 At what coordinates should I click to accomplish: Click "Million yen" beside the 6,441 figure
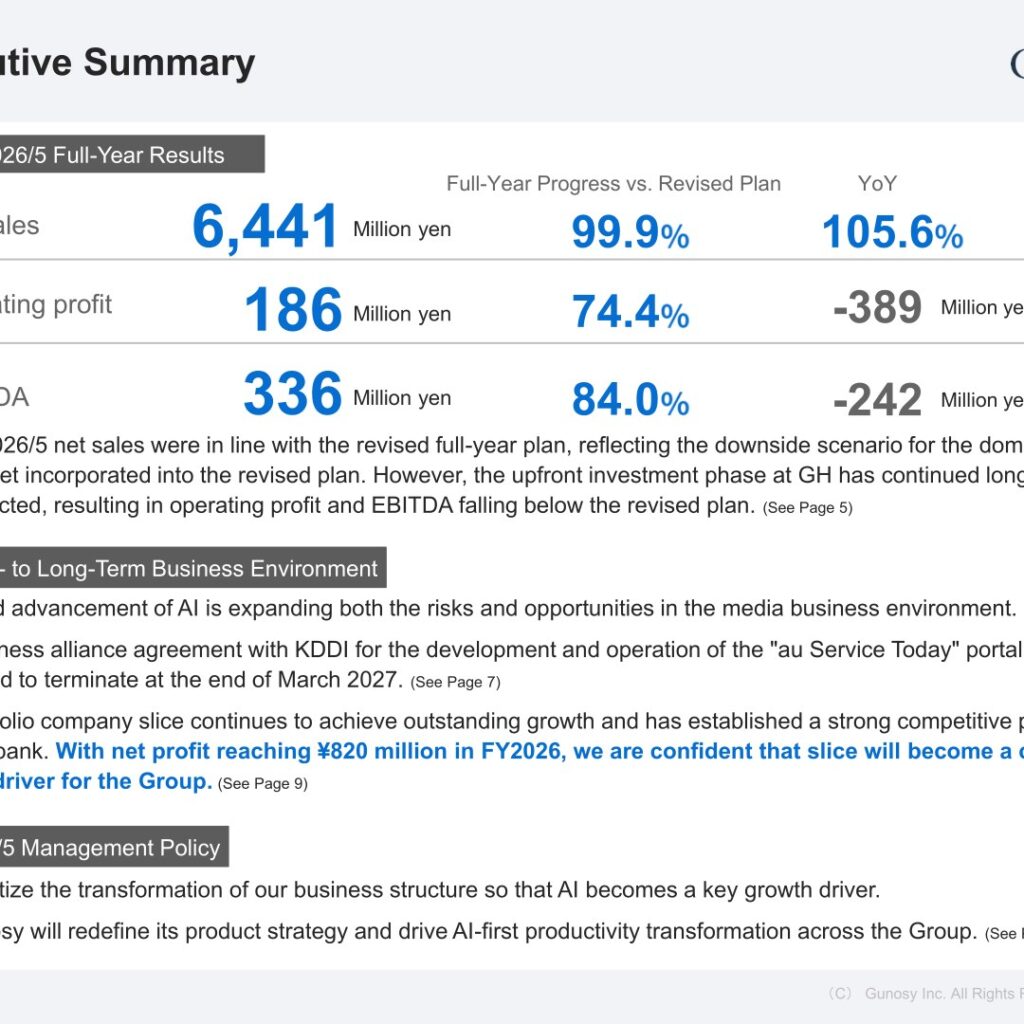coord(402,229)
